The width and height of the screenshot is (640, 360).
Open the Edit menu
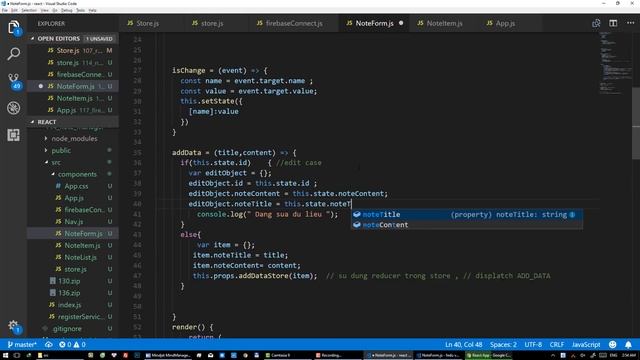point(14,10)
